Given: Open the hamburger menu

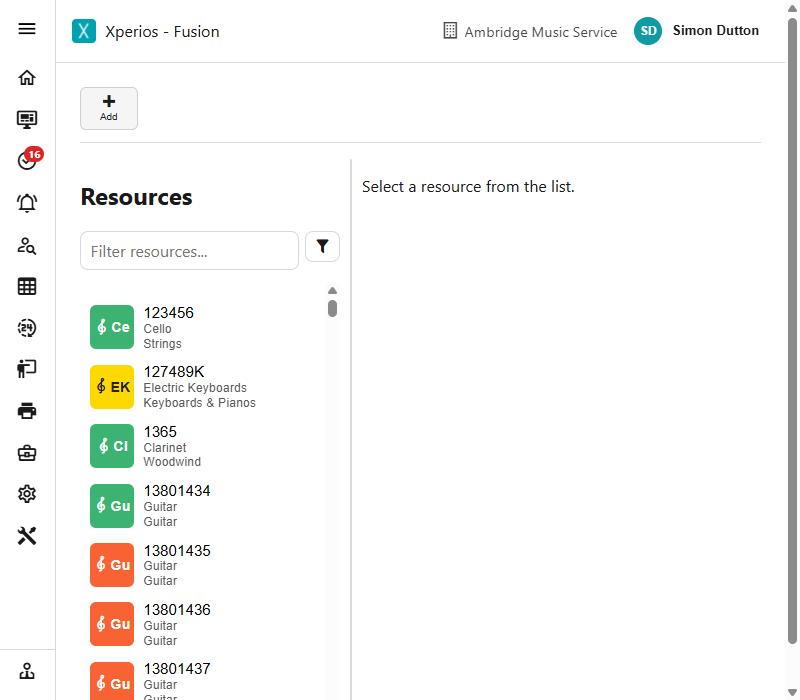Looking at the screenshot, I should pos(27,29).
